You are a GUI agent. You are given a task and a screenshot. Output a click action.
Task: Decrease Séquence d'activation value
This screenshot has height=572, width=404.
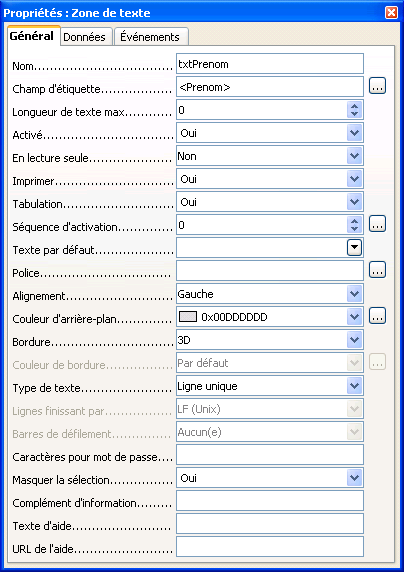click(x=354, y=229)
